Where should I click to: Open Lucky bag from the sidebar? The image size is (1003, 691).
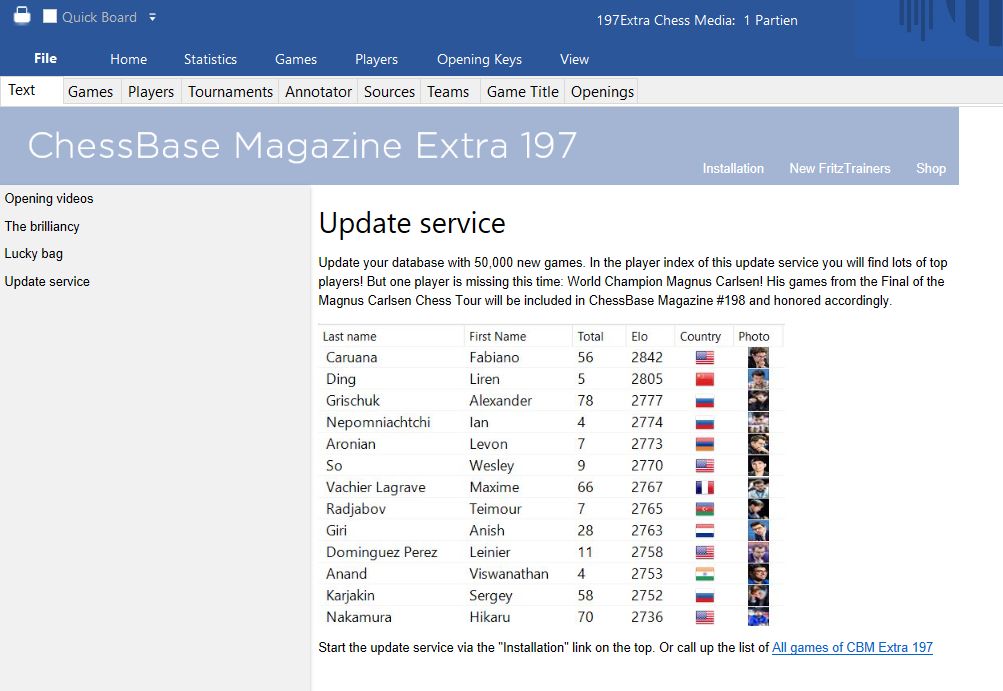pos(33,253)
